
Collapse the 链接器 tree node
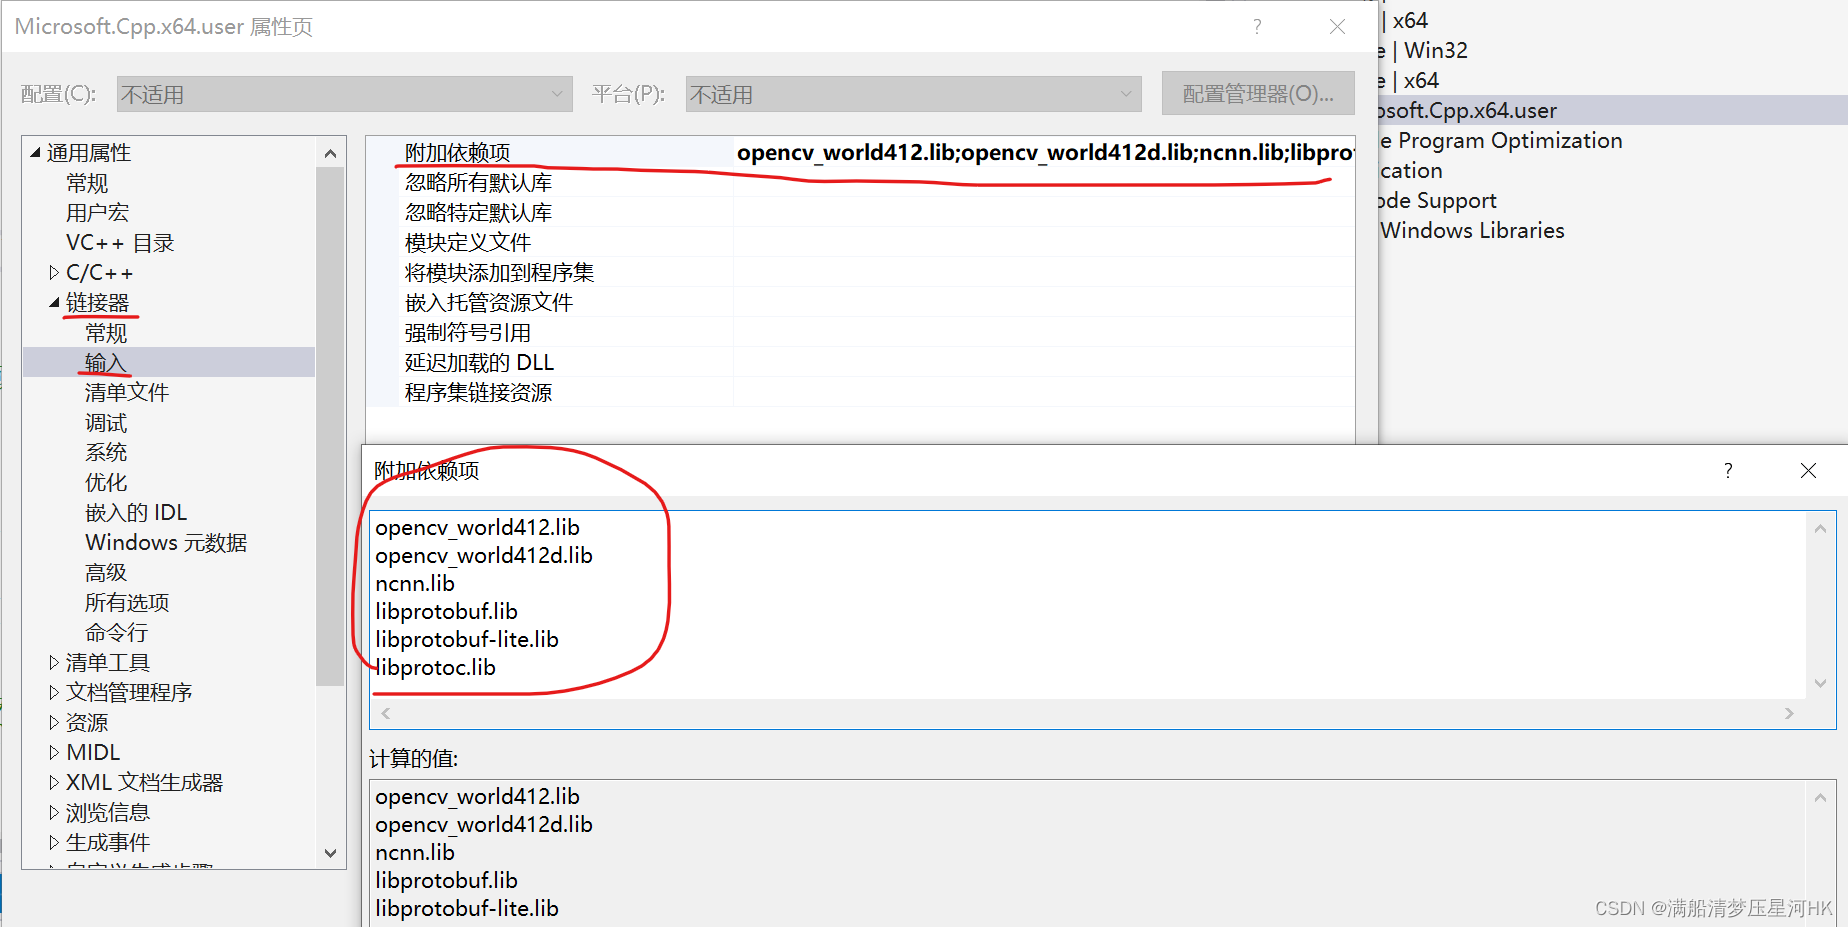click(54, 303)
